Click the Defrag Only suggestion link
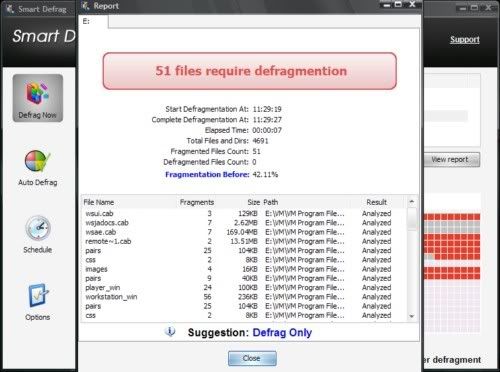Image resolution: width=500 pixels, height=372 pixels. 282,332
